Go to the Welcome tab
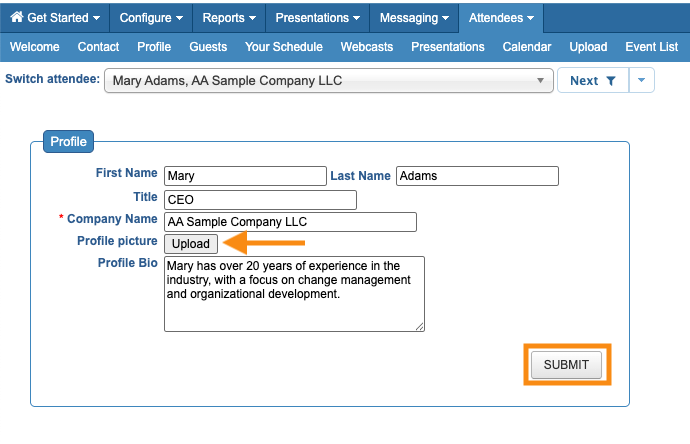The width and height of the screenshot is (690, 444). coord(35,47)
